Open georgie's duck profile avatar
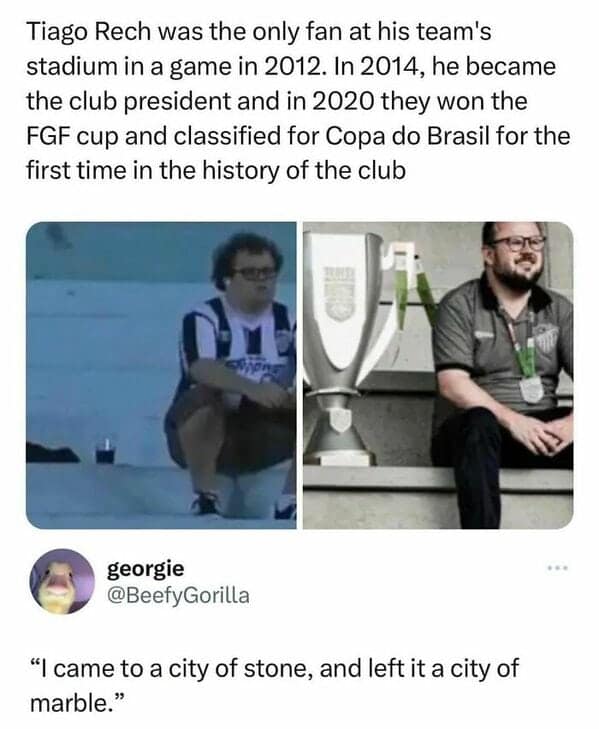The width and height of the screenshot is (599, 729). [62, 581]
